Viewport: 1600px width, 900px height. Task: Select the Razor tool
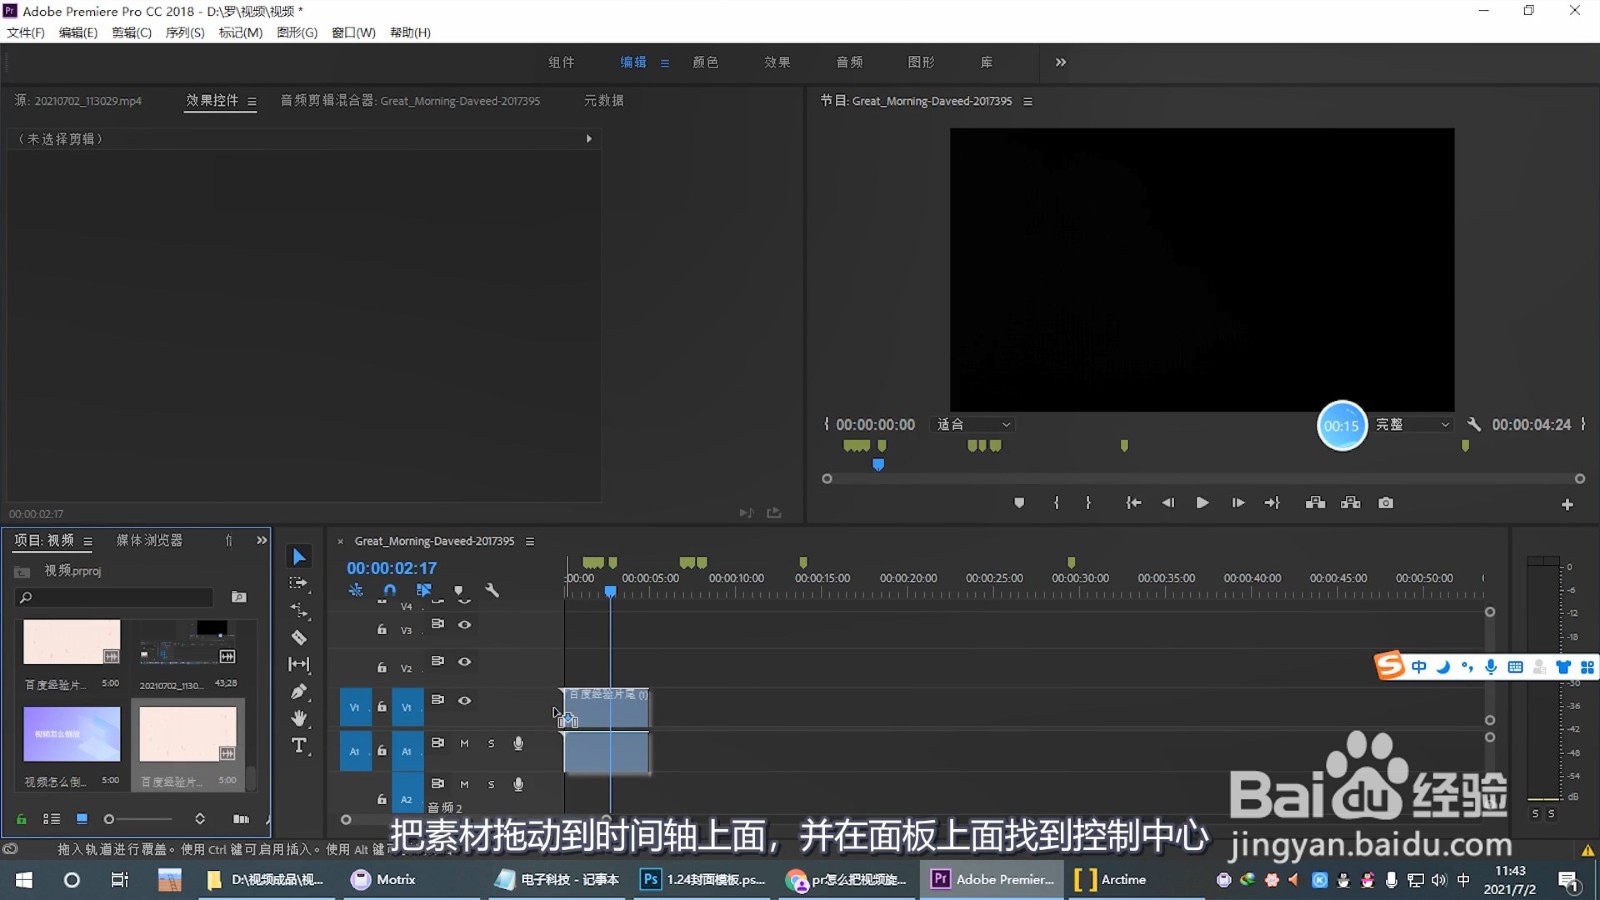coord(299,637)
